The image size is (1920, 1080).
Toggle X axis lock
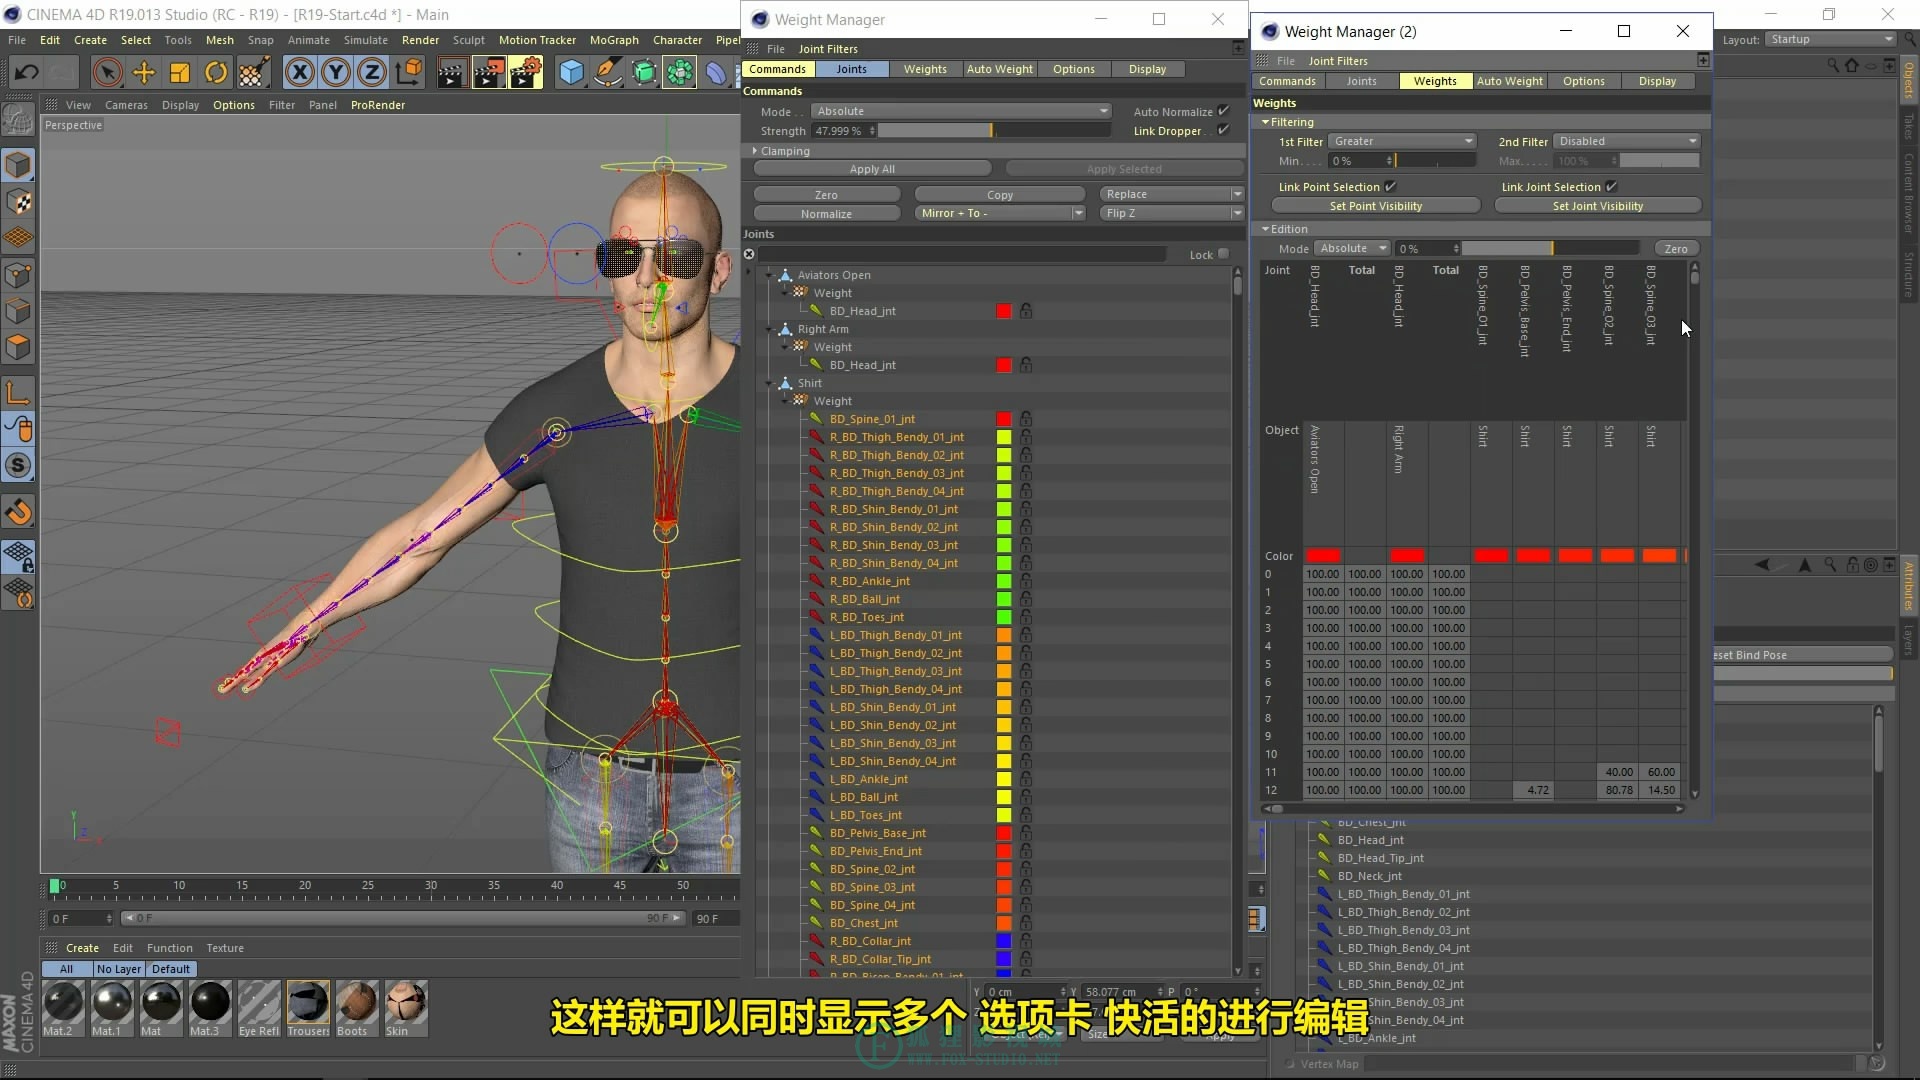click(299, 72)
